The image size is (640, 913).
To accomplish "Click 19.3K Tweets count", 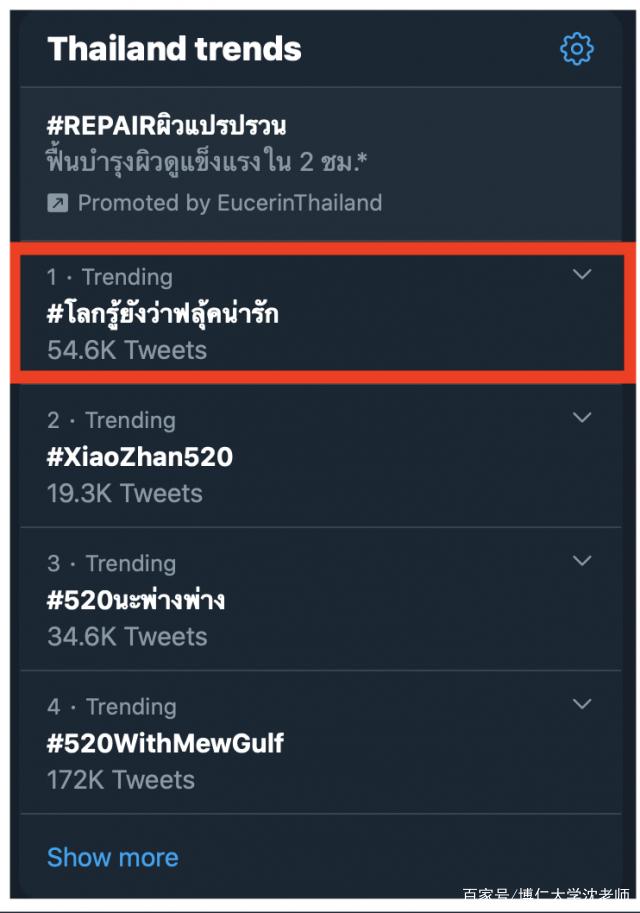I will pyautogui.click(x=125, y=494).
